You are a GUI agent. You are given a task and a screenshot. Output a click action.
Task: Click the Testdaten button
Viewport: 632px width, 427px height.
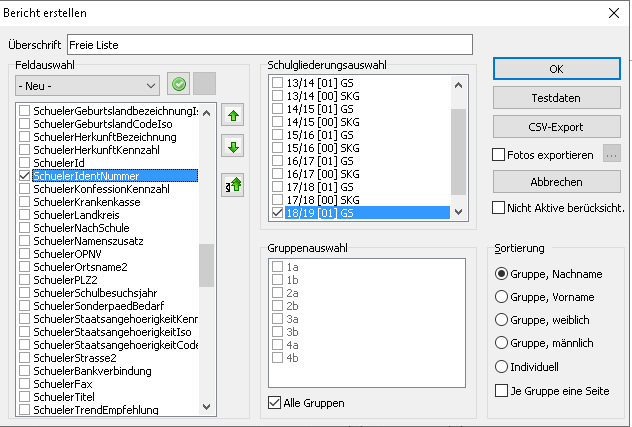point(557,99)
